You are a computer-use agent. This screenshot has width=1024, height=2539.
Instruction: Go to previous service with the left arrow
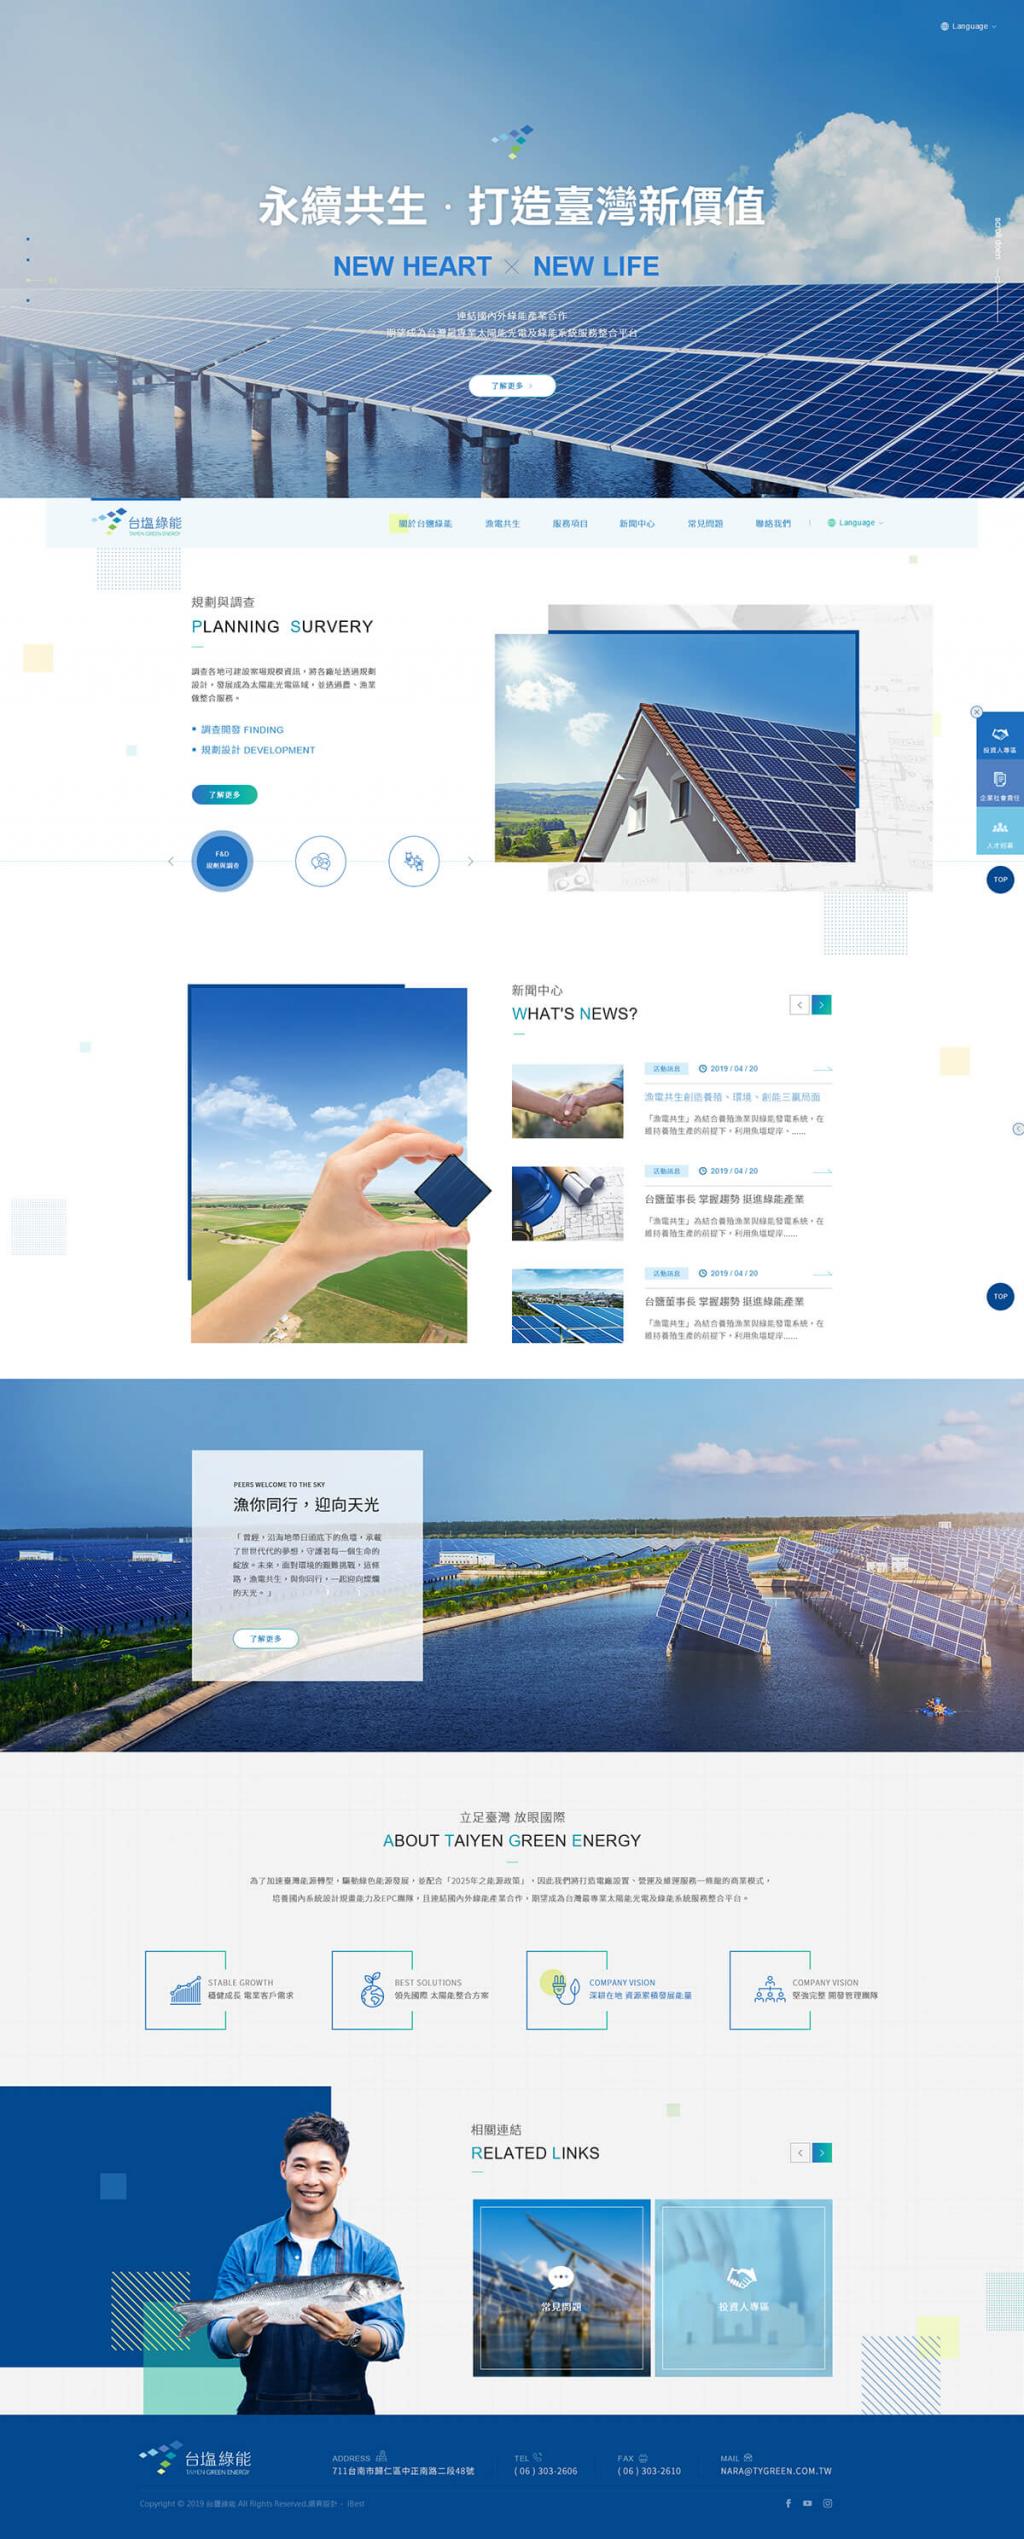click(x=171, y=861)
